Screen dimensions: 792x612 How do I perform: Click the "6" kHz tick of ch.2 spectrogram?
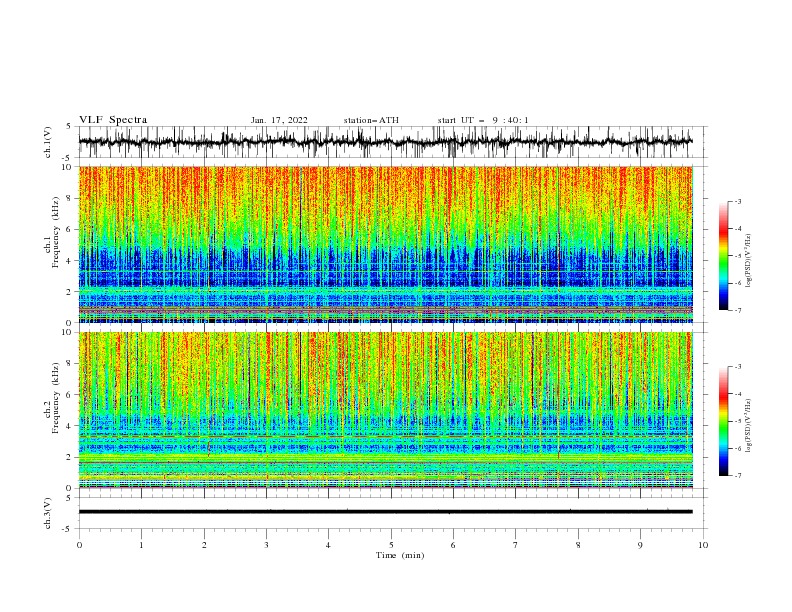coord(71,395)
